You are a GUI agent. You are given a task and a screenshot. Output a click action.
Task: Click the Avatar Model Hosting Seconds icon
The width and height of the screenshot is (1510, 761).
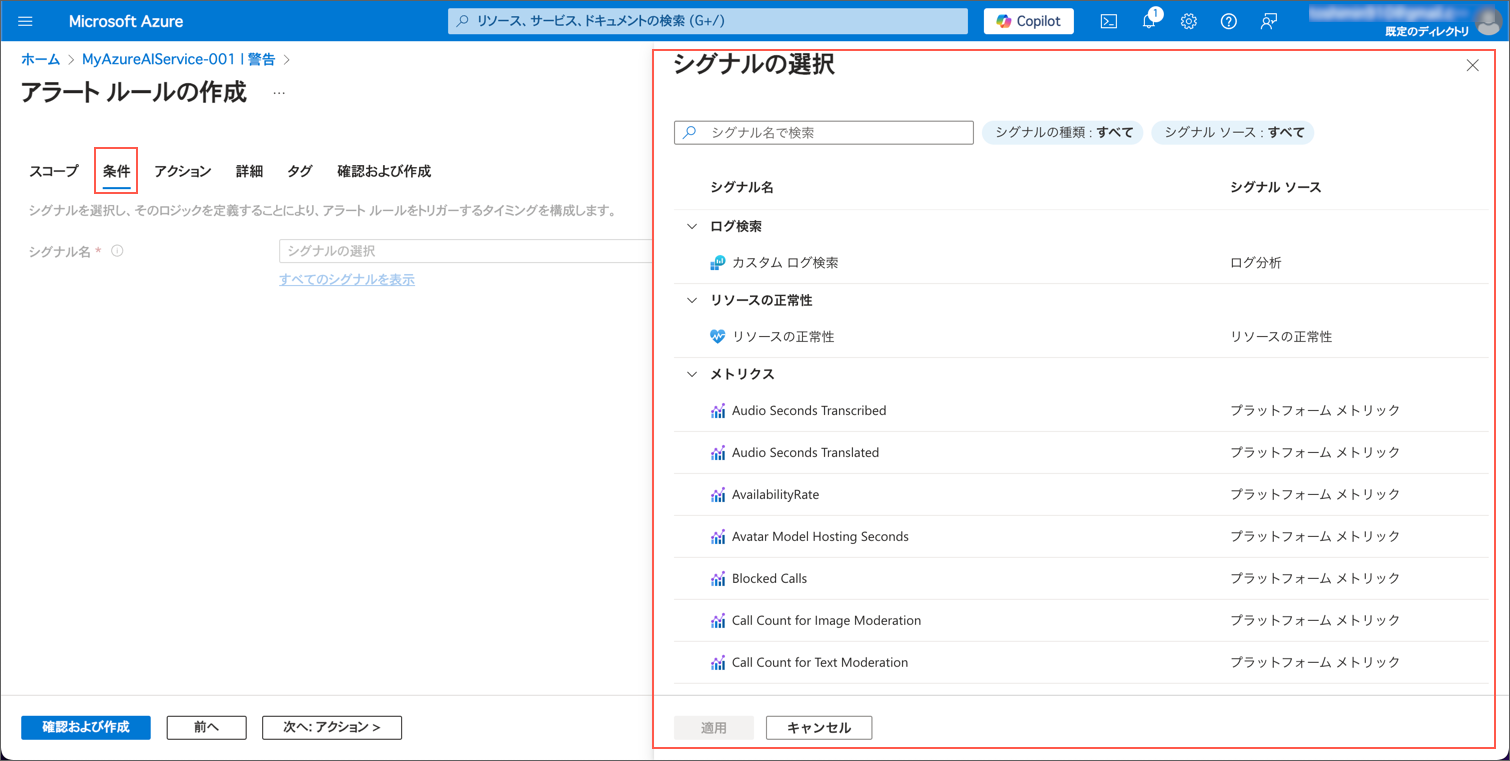[717, 537]
